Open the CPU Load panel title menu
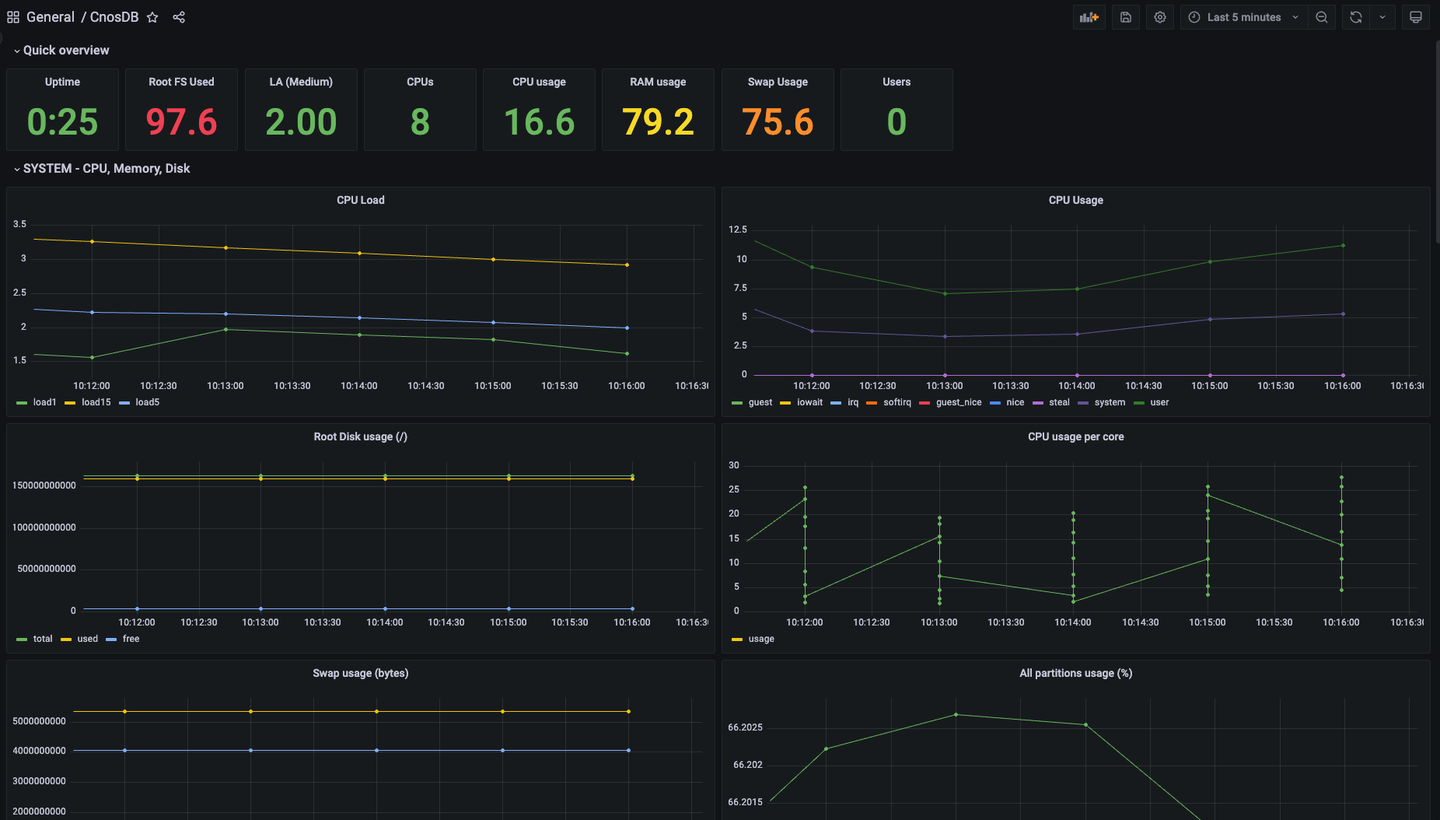This screenshot has width=1440, height=820. (x=361, y=200)
